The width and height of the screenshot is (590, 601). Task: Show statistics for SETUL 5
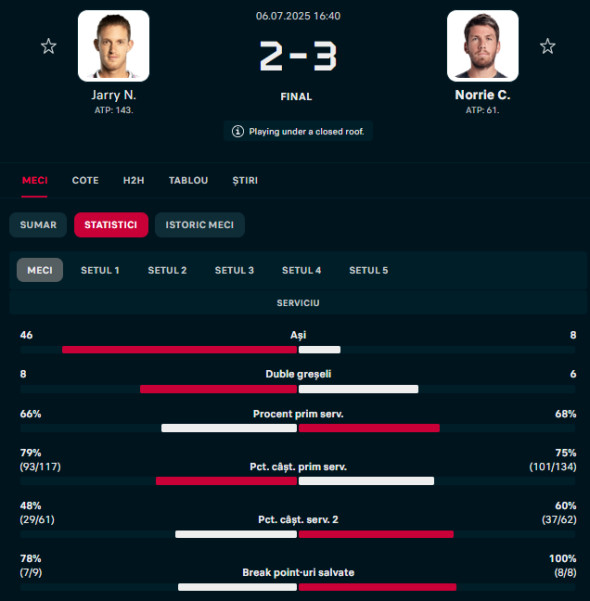click(x=368, y=270)
